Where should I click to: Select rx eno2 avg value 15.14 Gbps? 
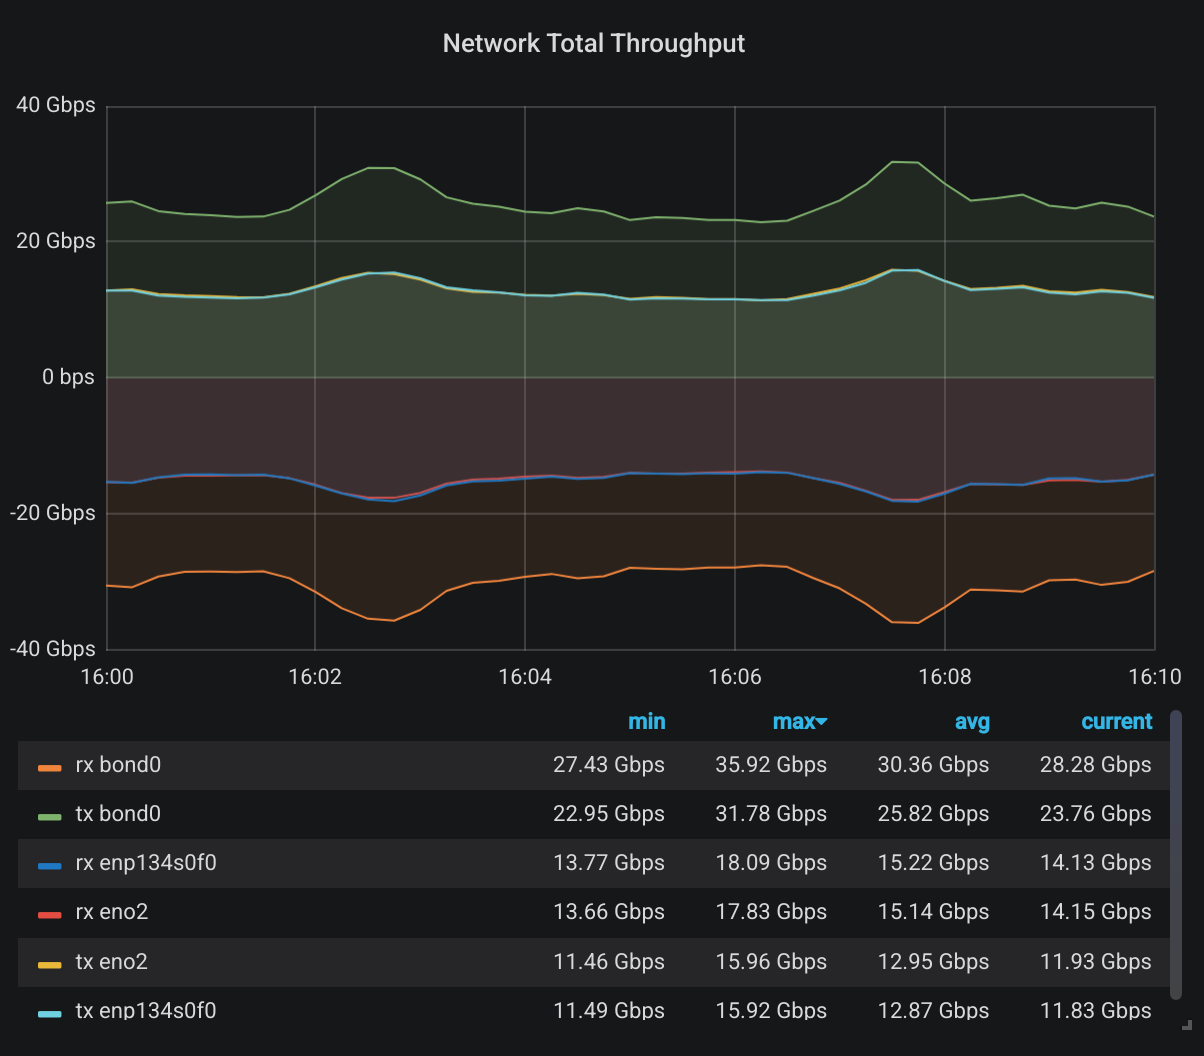(933, 912)
